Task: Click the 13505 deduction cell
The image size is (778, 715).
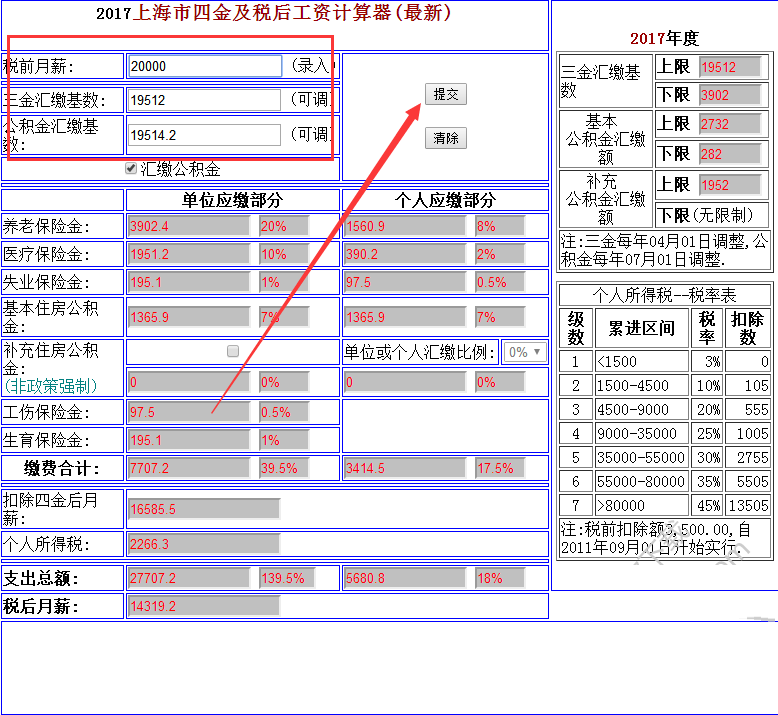Action: 748,506
